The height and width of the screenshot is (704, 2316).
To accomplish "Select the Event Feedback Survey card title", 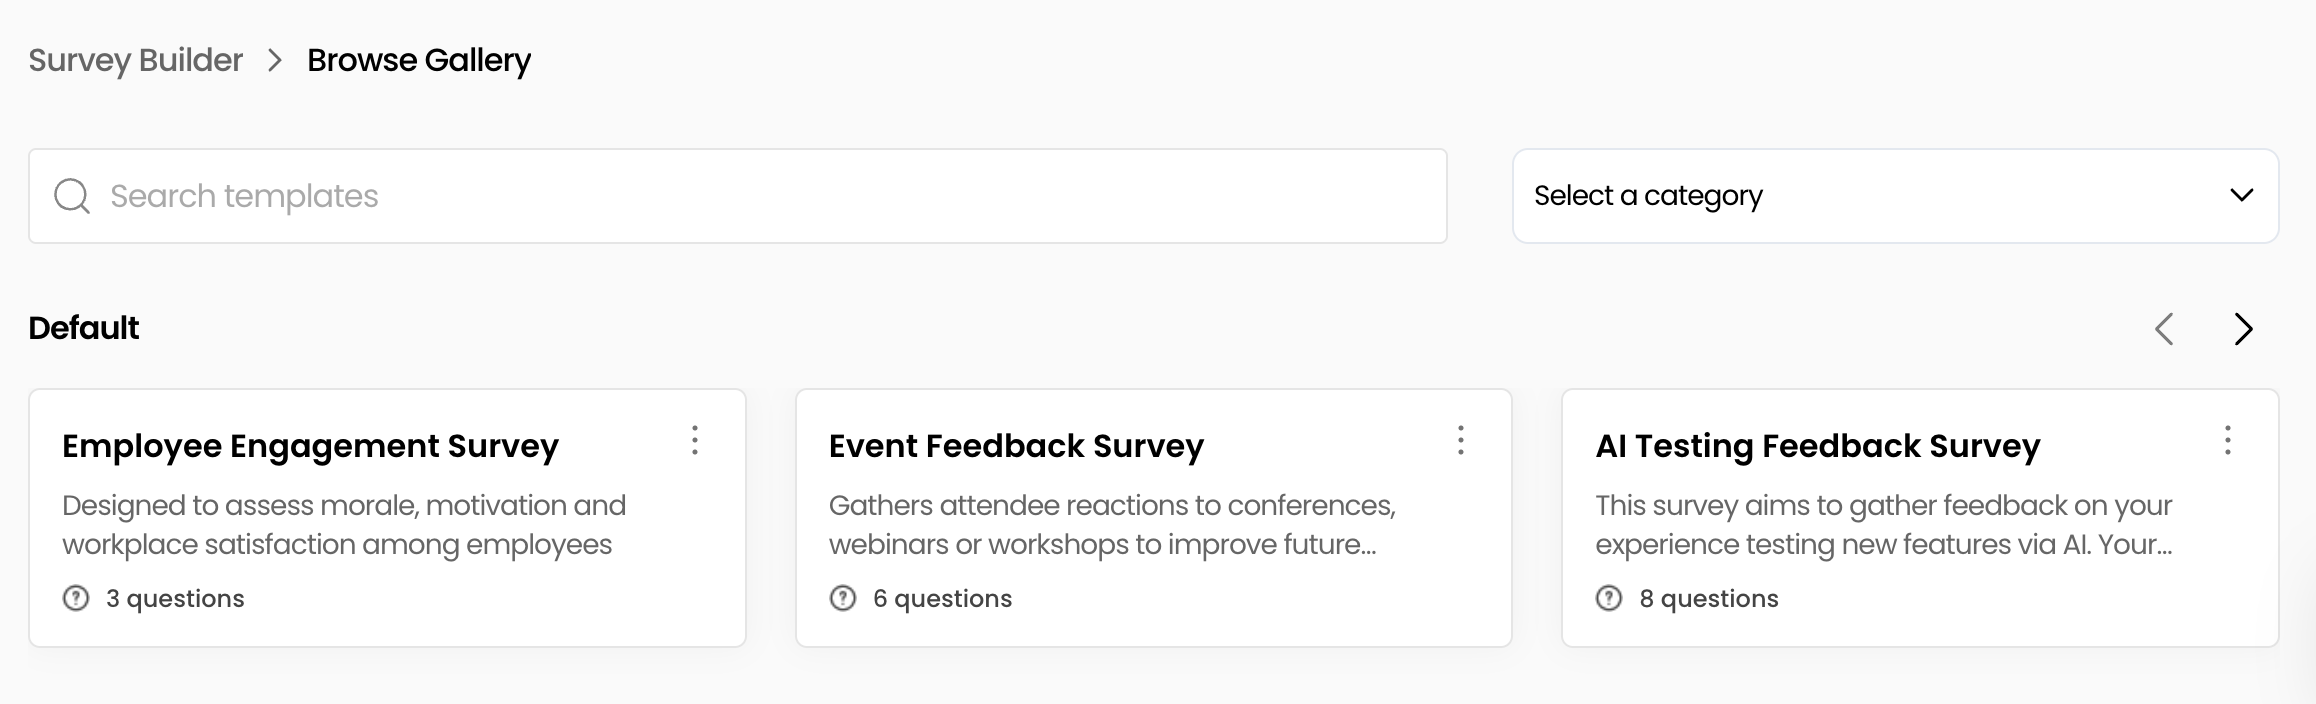I will click(x=1016, y=446).
